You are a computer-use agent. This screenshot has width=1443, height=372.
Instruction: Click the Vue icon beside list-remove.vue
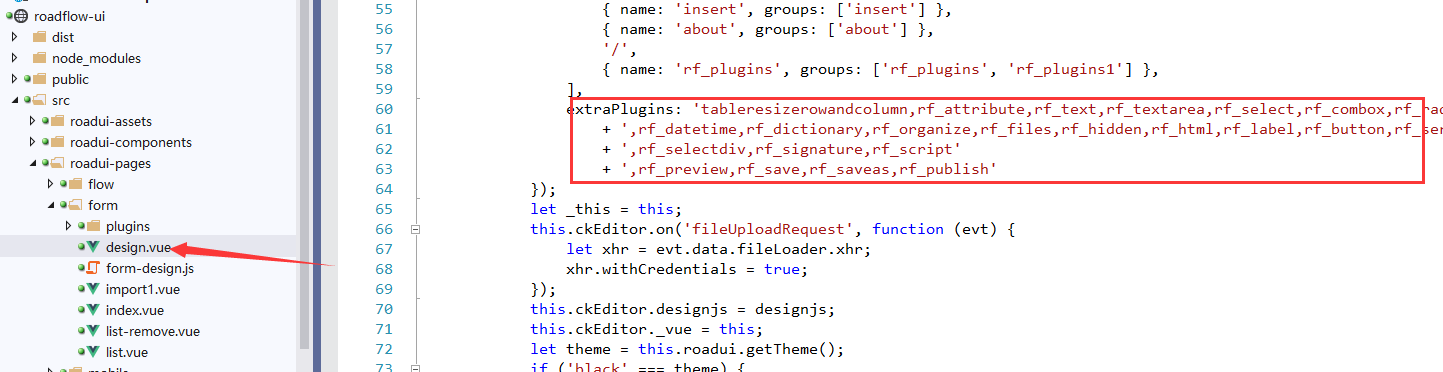pyautogui.click(x=93, y=331)
